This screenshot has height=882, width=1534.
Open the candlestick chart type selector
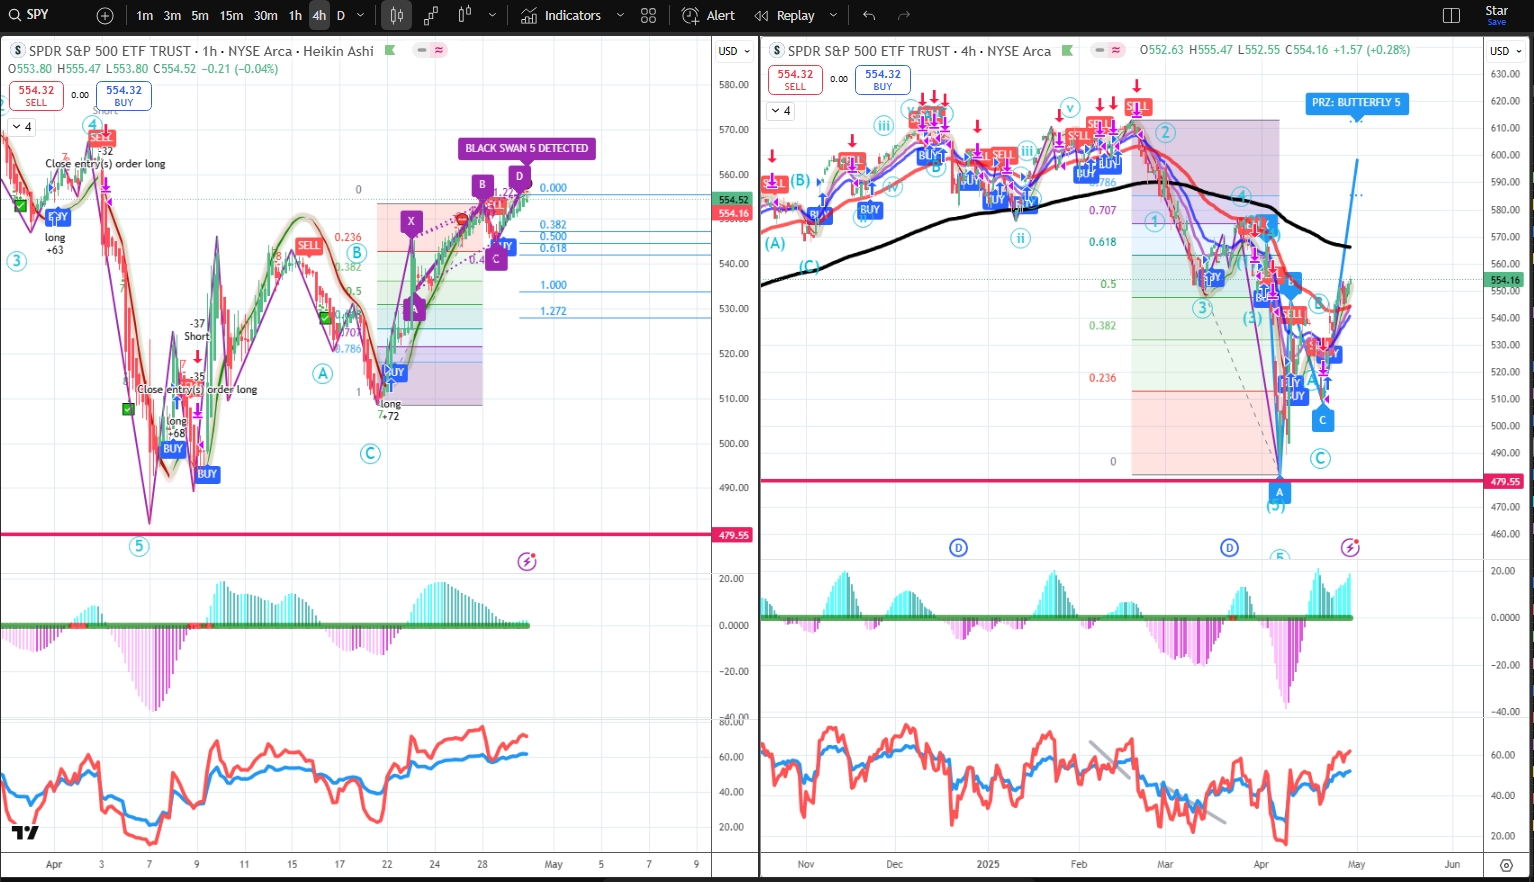pyautogui.click(x=397, y=15)
